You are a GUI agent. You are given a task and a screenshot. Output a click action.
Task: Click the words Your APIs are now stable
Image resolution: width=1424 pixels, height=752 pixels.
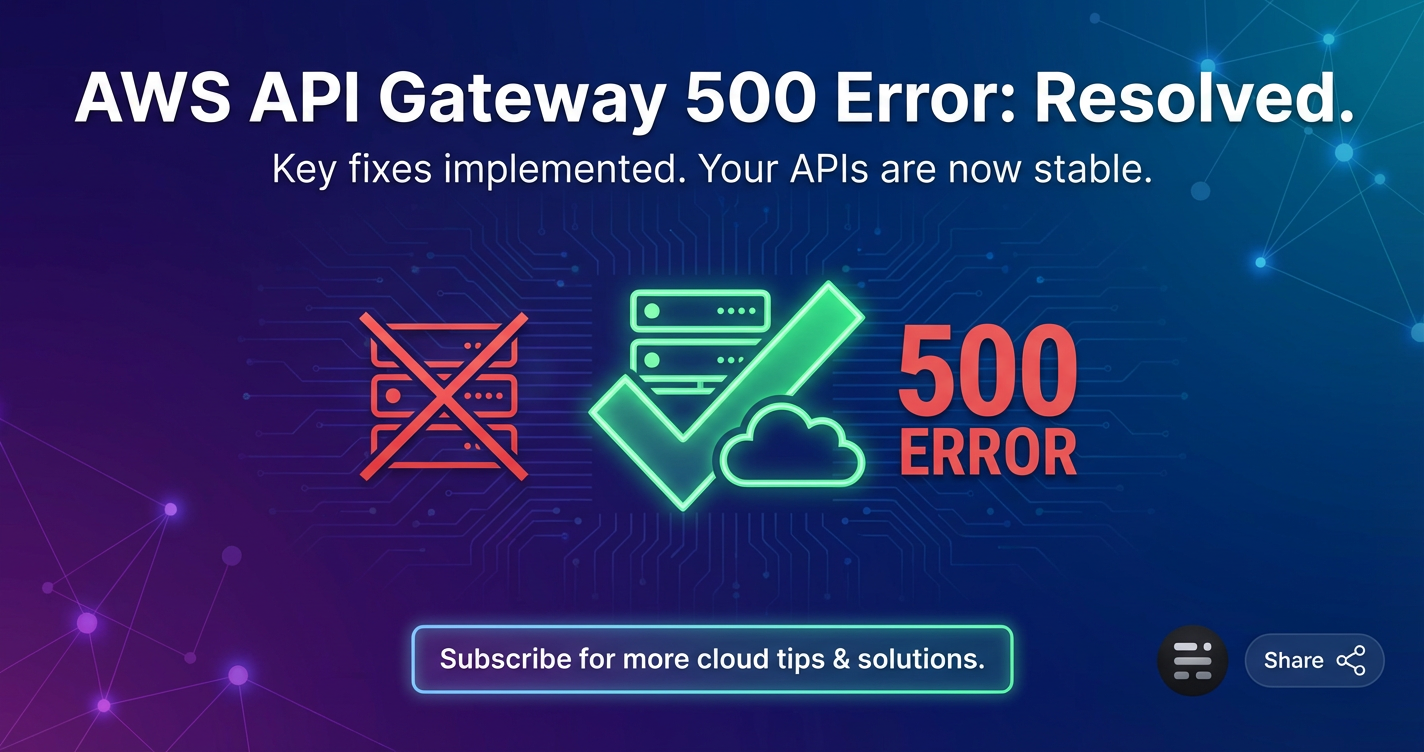926,170
